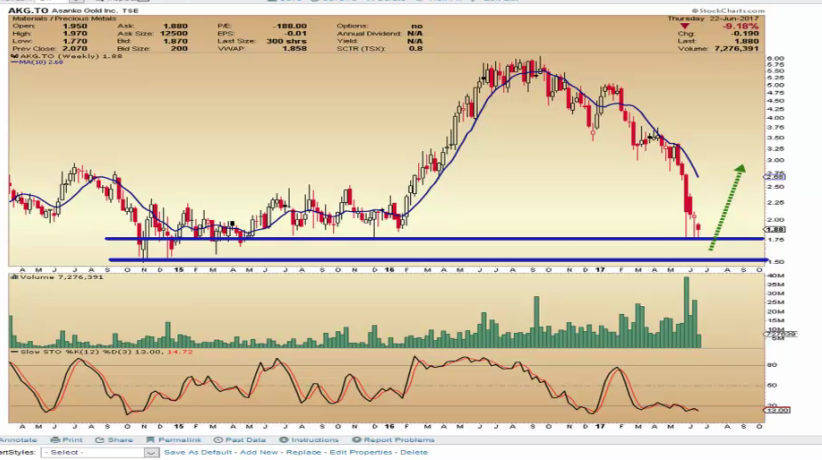This screenshot has height=460, width=822.
Task: Click the AKG.TO ticker symbol heading
Action: tap(28, 10)
